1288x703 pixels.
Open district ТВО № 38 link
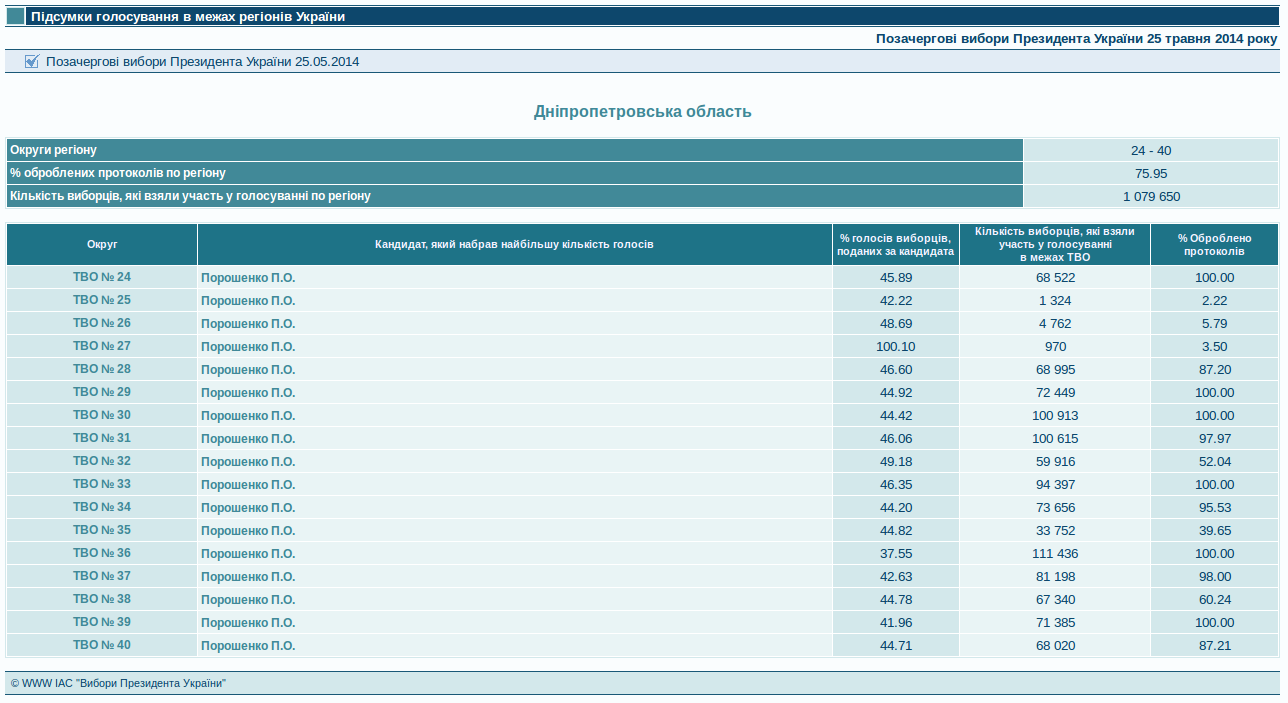tap(102, 599)
